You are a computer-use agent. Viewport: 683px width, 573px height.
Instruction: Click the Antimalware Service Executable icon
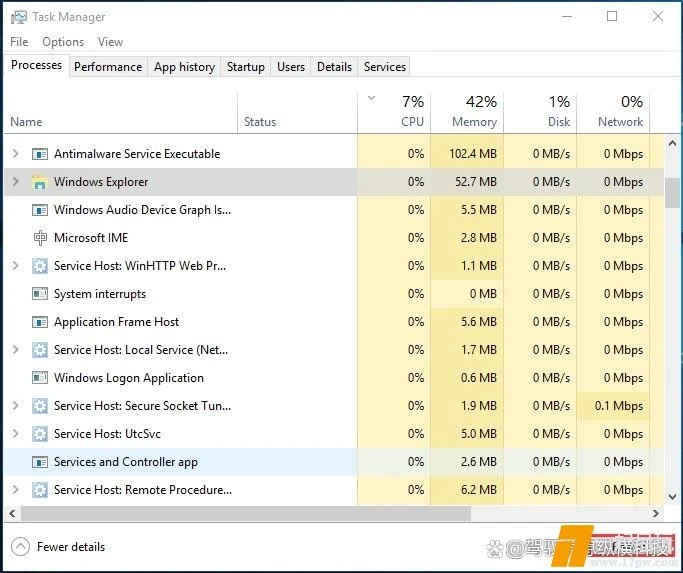click(x=40, y=154)
